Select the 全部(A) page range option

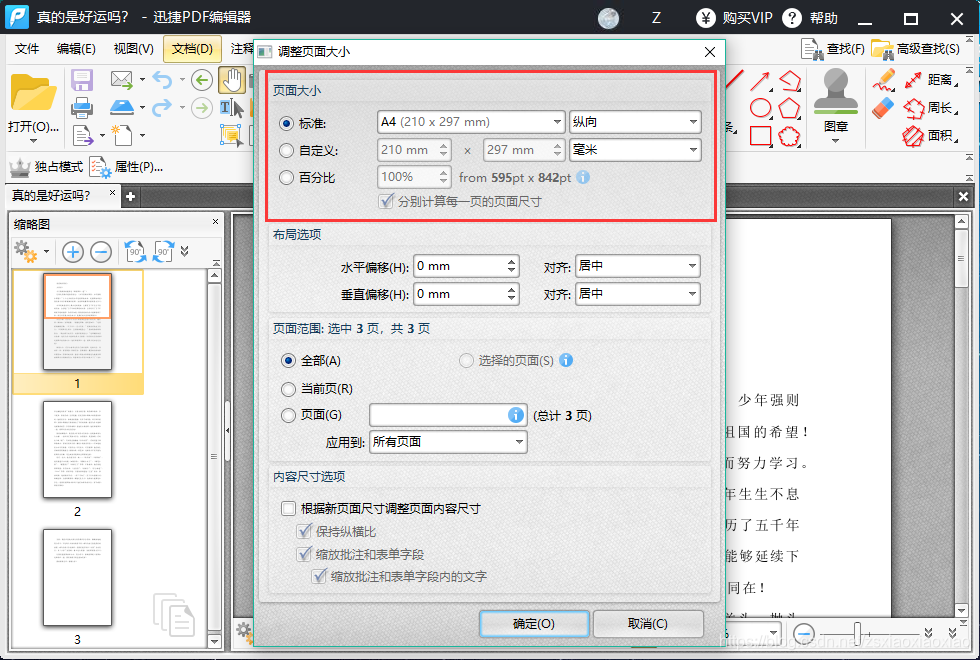click(x=288, y=361)
